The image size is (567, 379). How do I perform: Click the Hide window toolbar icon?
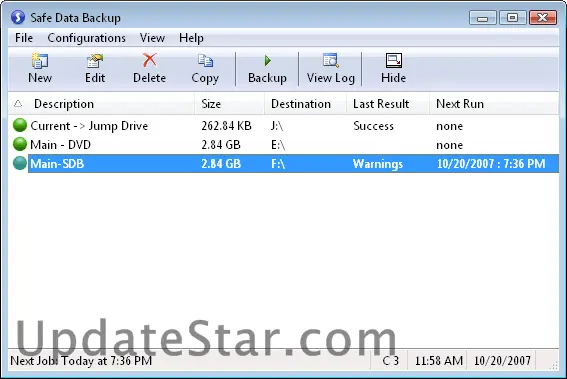[x=393, y=61]
